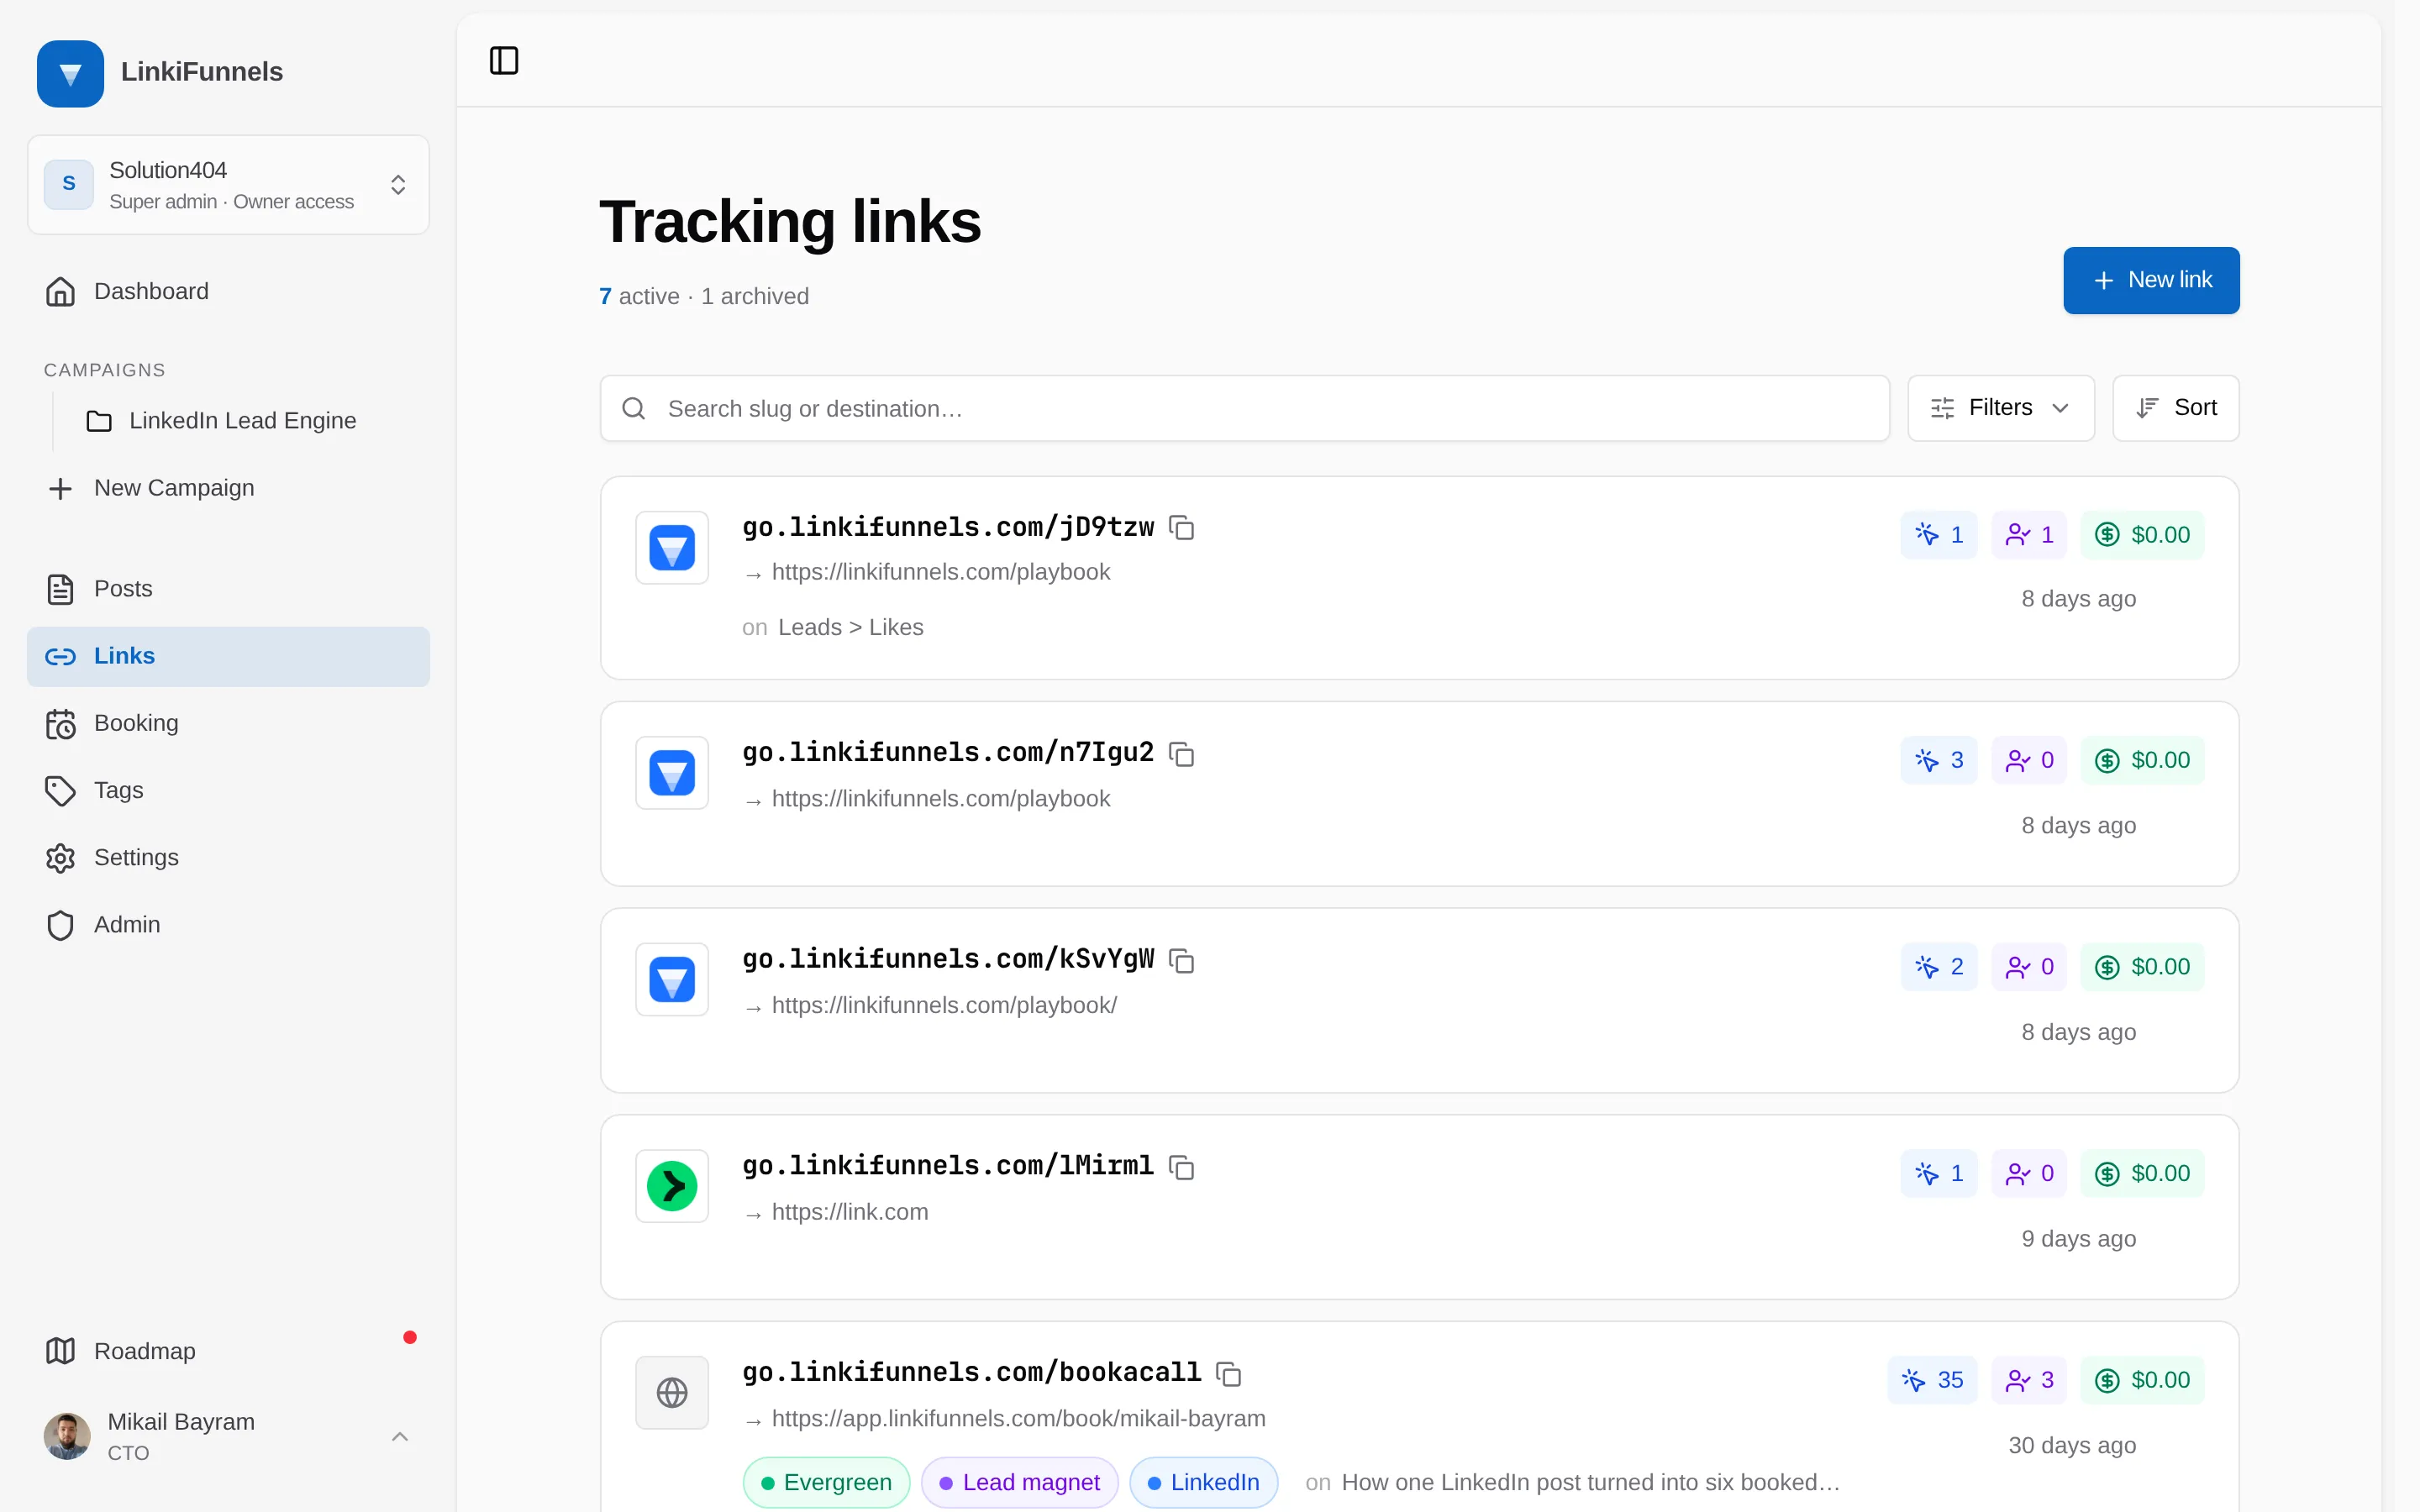Open the jD9tzw destination playbook URL
This screenshot has width=2420, height=1512.
coord(941,572)
